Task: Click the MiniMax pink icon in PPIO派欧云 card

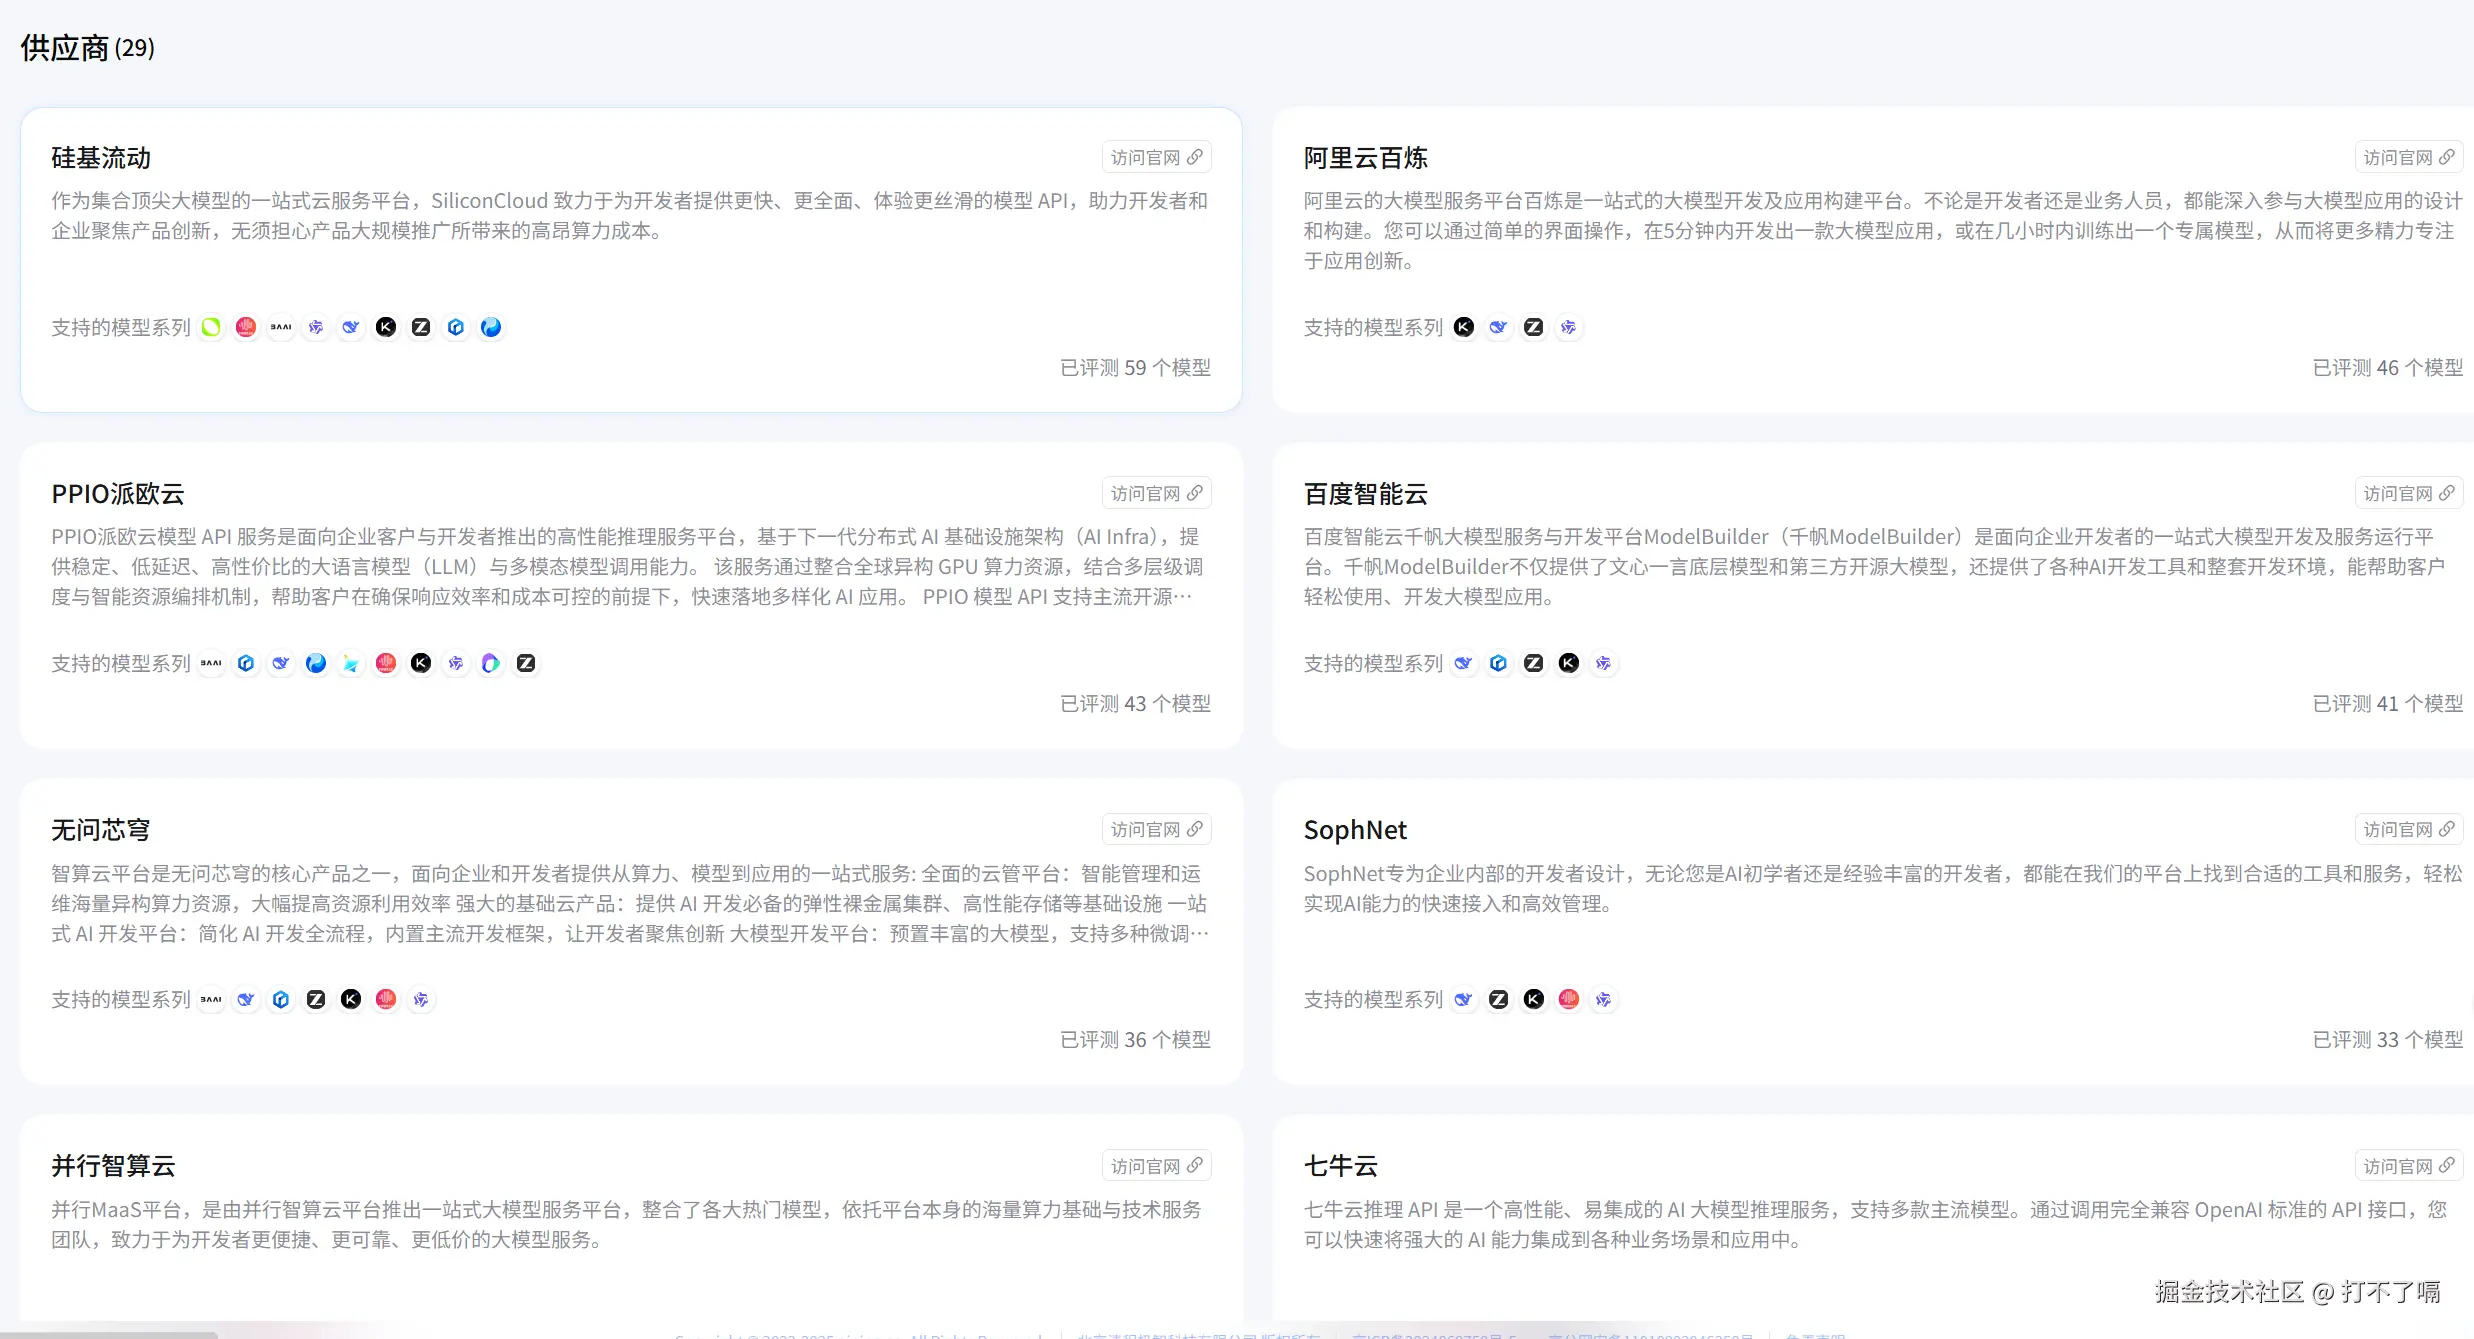Action: pos(386,663)
